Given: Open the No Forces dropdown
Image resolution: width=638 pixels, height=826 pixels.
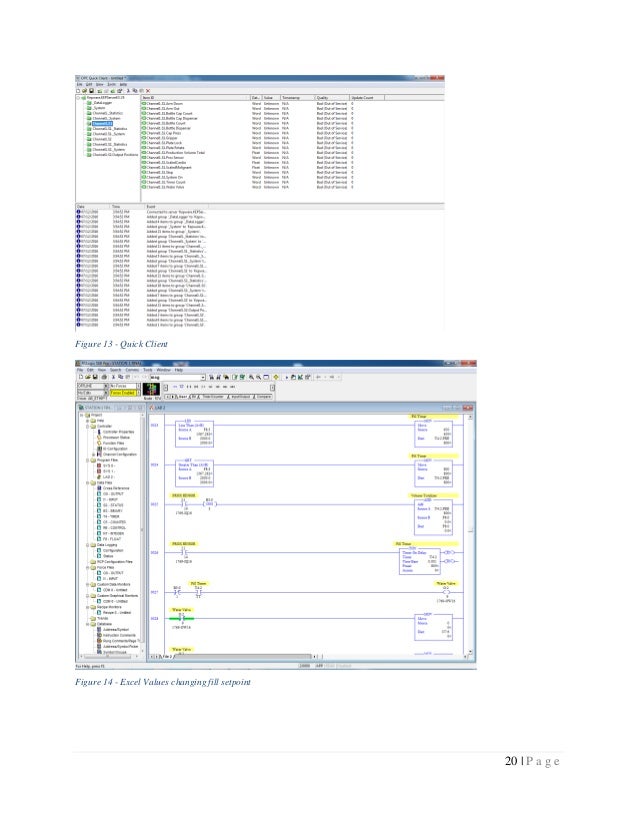Looking at the screenshot, I should [x=139, y=386].
